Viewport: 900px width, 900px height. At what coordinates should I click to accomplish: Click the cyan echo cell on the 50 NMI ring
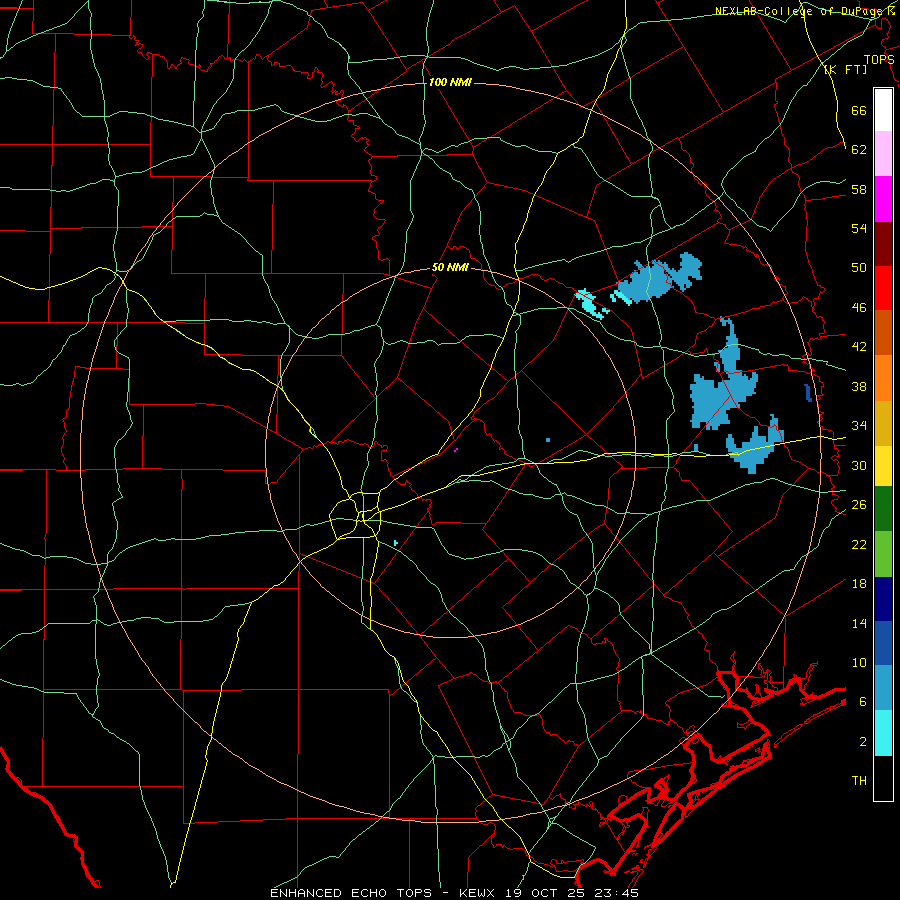(591, 303)
